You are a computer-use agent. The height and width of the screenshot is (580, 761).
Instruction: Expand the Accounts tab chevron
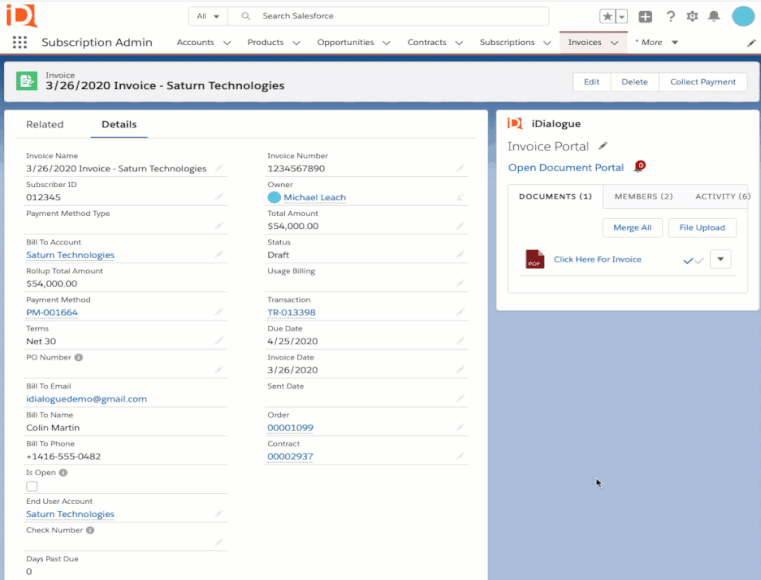click(227, 43)
